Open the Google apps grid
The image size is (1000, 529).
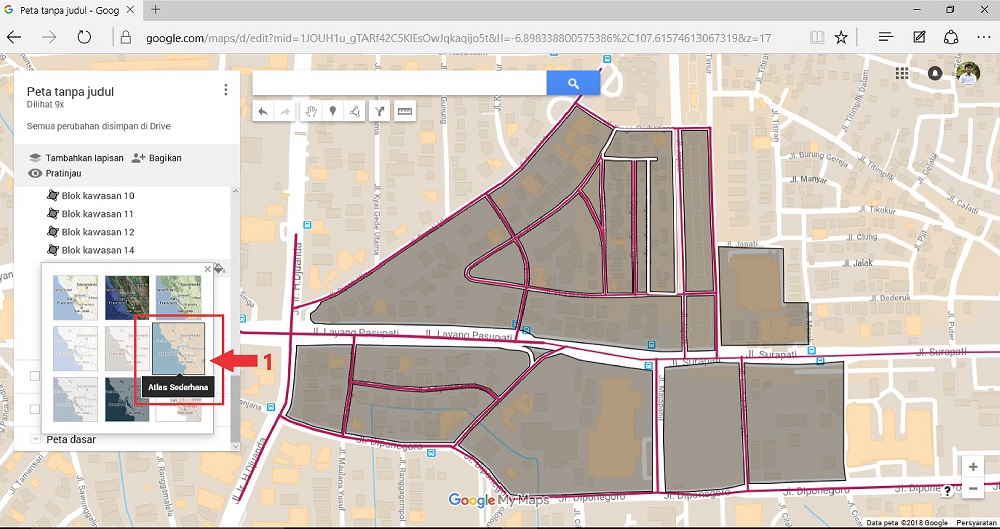(901, 73)
